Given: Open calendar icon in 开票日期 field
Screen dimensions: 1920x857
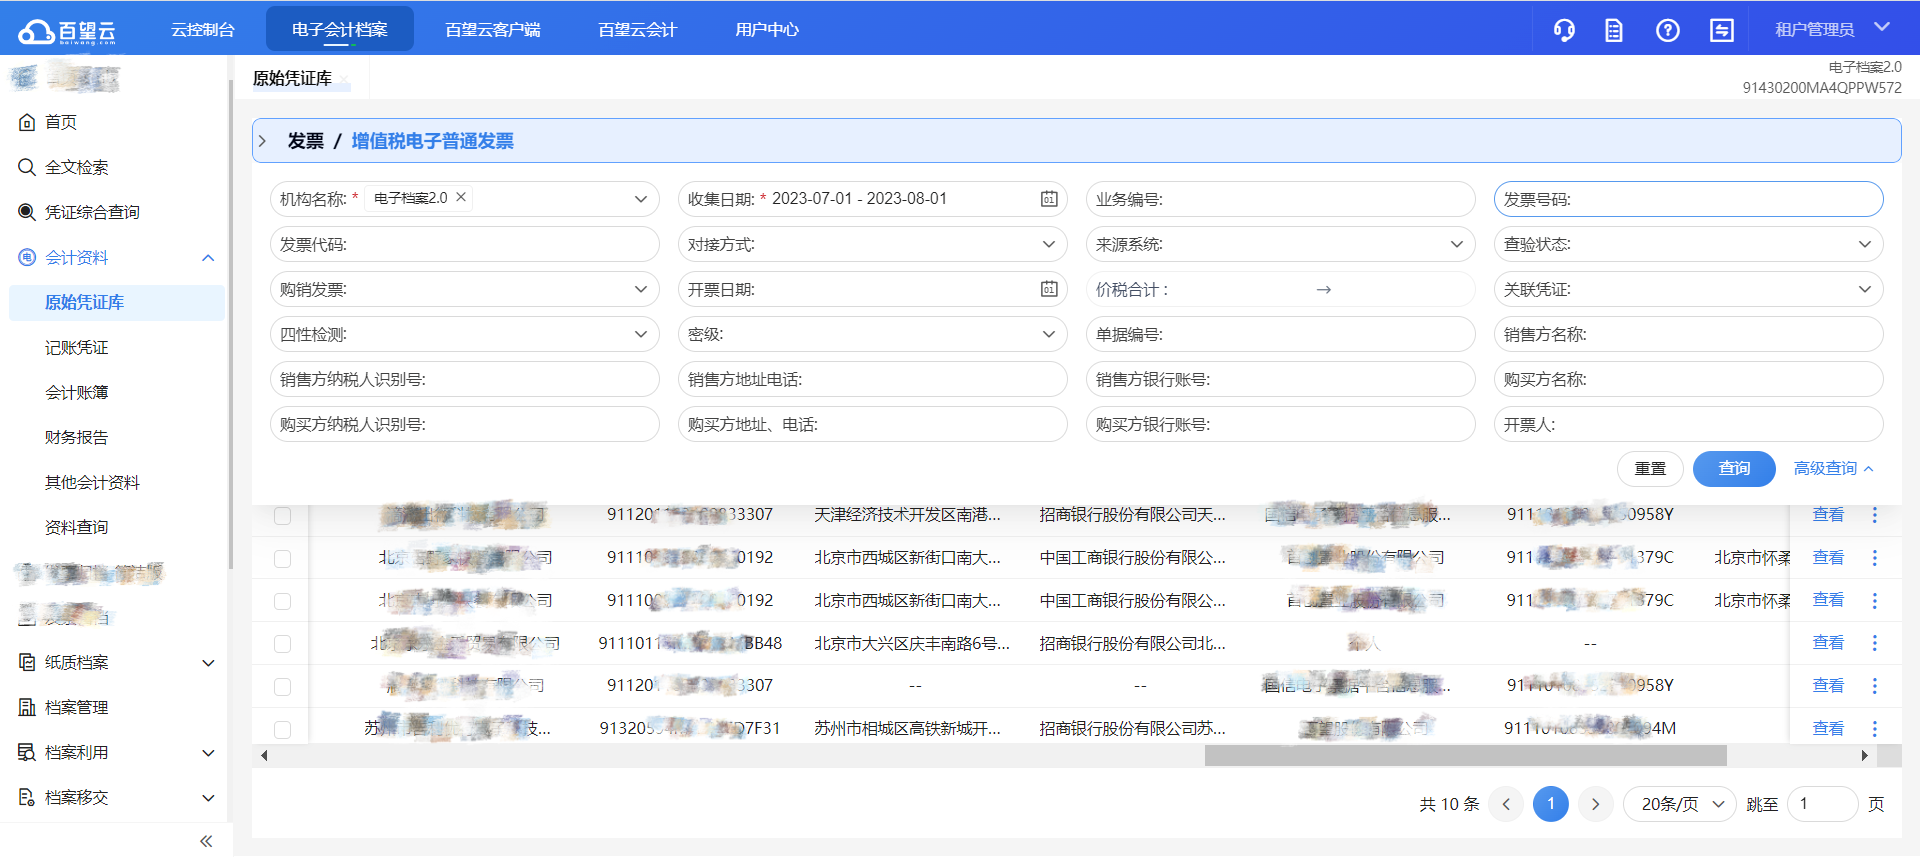Looking at the screenshot, I should point(1049,289).
